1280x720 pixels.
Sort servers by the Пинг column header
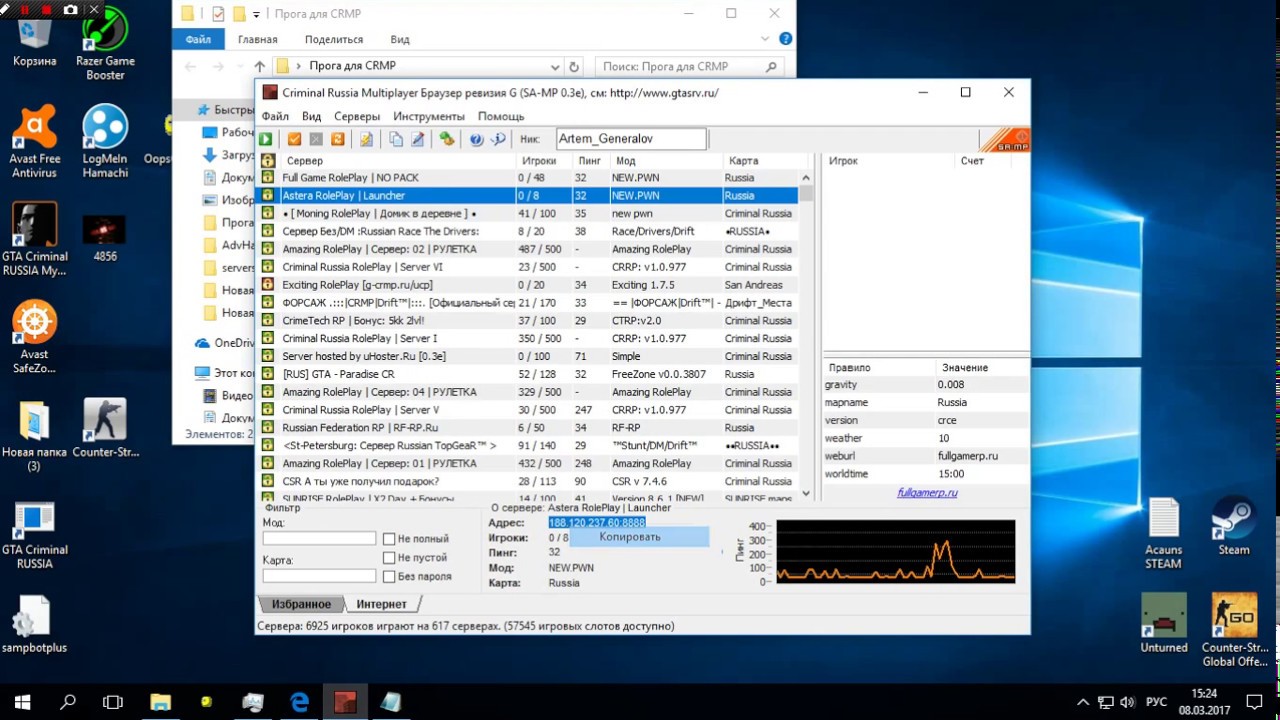click(590, 161)
